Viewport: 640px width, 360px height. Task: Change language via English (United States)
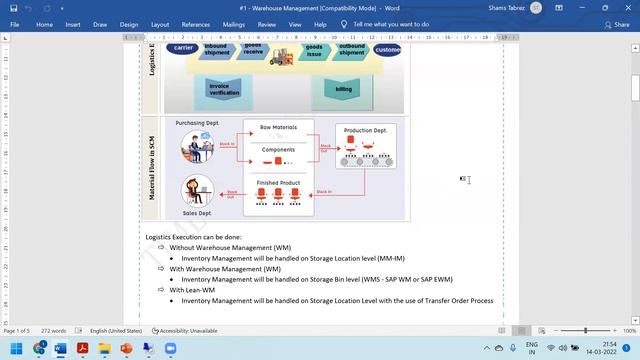116,331
